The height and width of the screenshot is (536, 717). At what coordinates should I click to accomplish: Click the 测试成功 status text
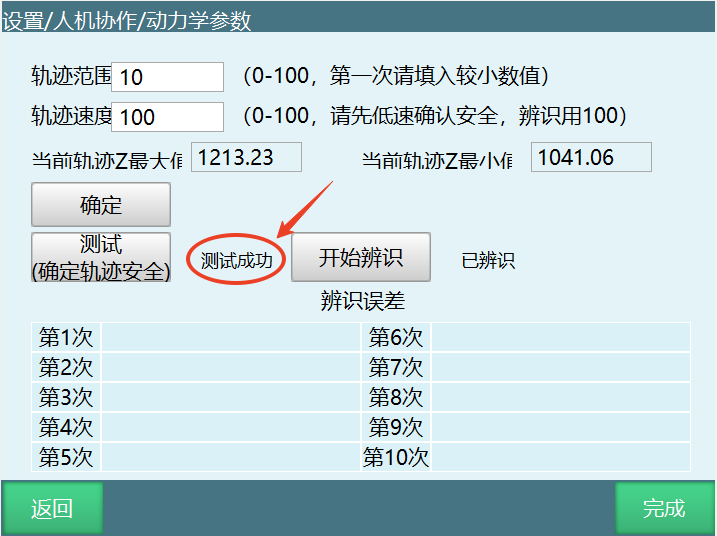[x=236, y=260]
